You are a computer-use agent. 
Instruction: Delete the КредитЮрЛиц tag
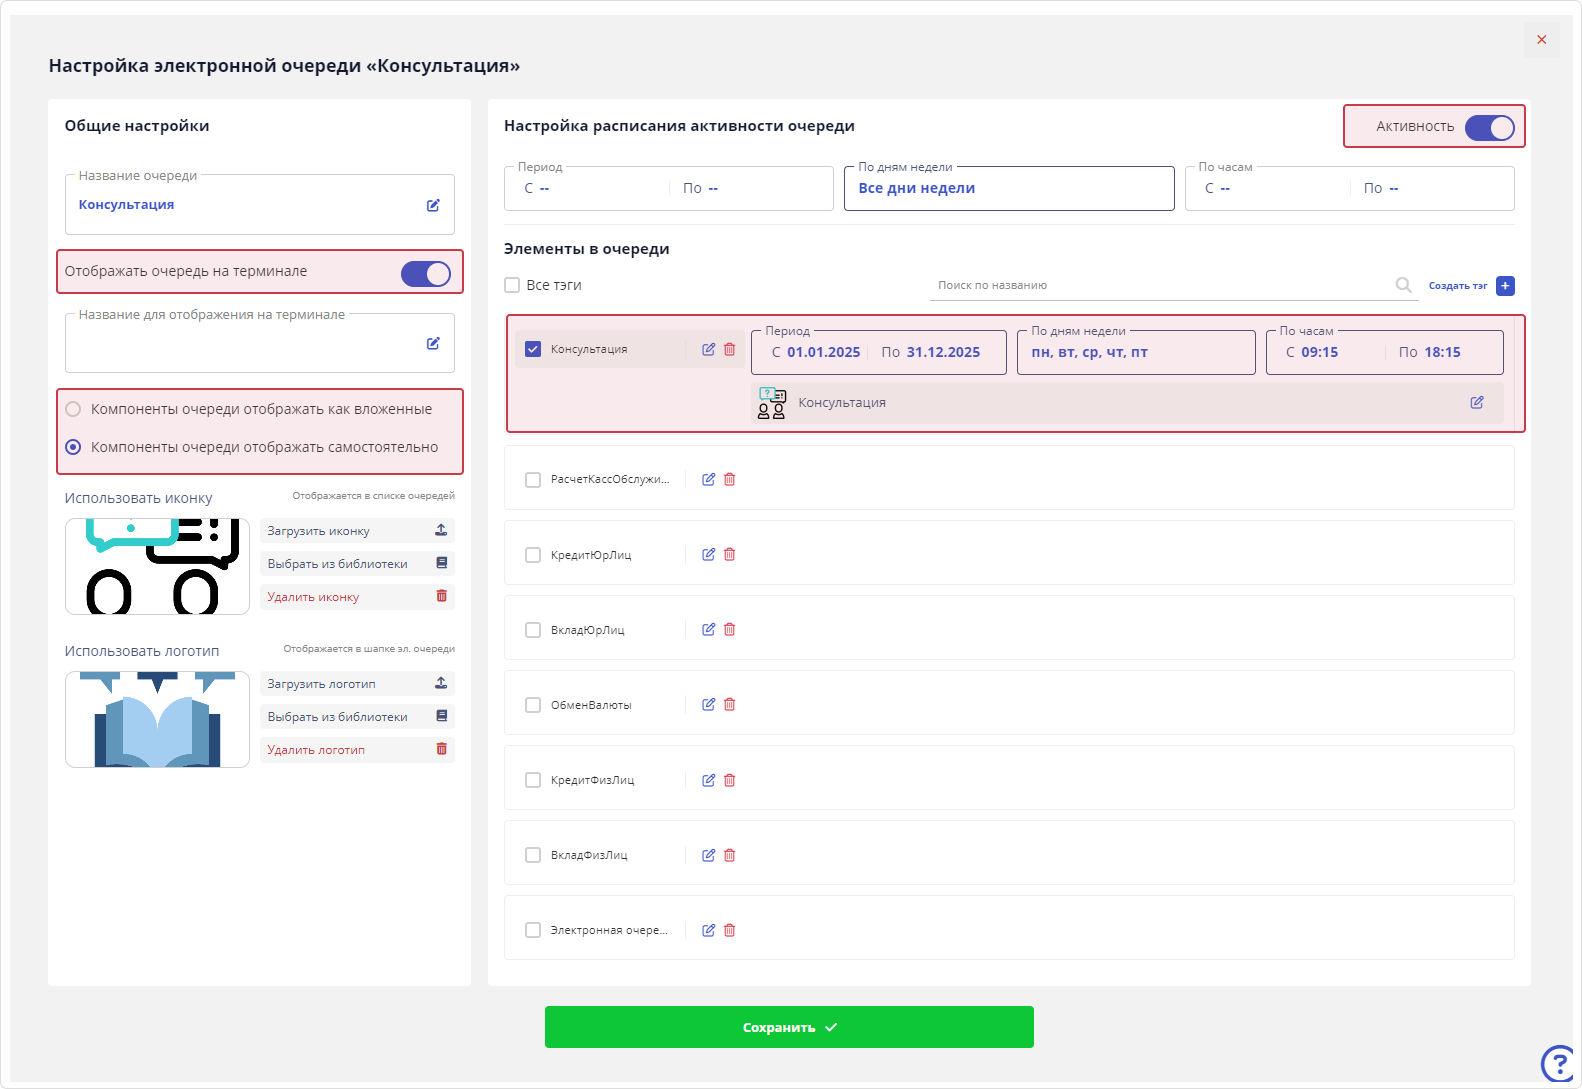(729, 554)
